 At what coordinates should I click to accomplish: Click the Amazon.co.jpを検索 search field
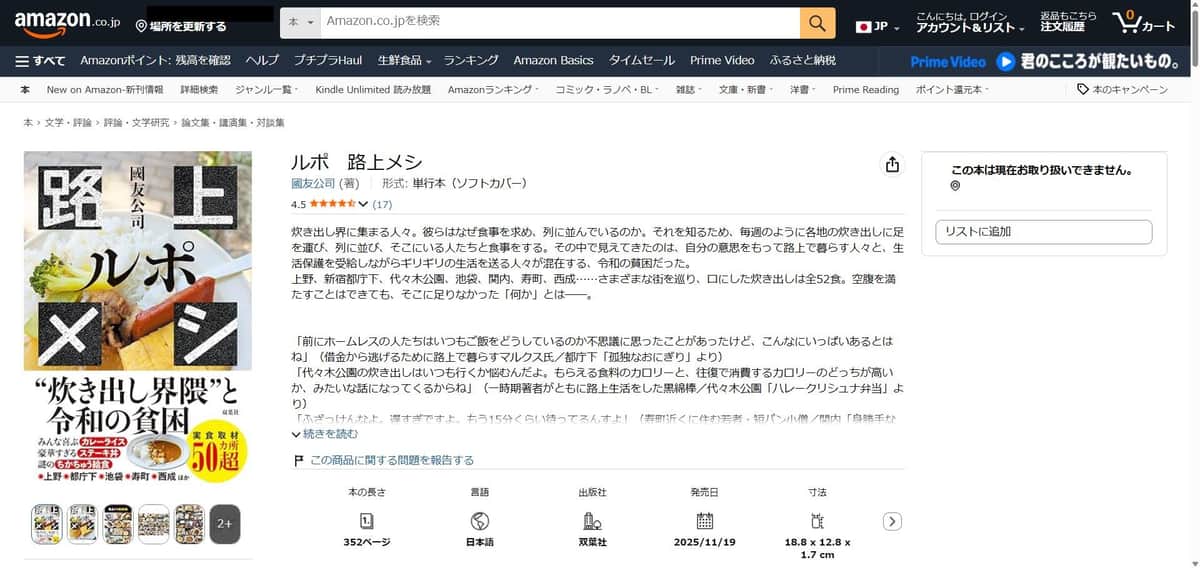pos(559,23)
